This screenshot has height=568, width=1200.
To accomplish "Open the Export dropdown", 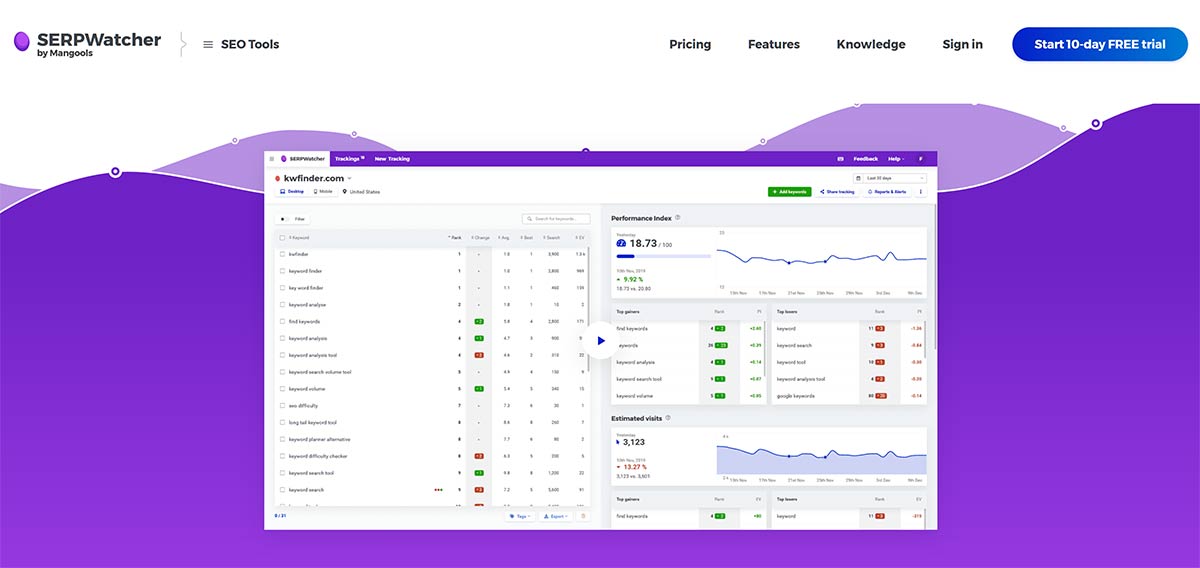I will click(x=555, y=516).
